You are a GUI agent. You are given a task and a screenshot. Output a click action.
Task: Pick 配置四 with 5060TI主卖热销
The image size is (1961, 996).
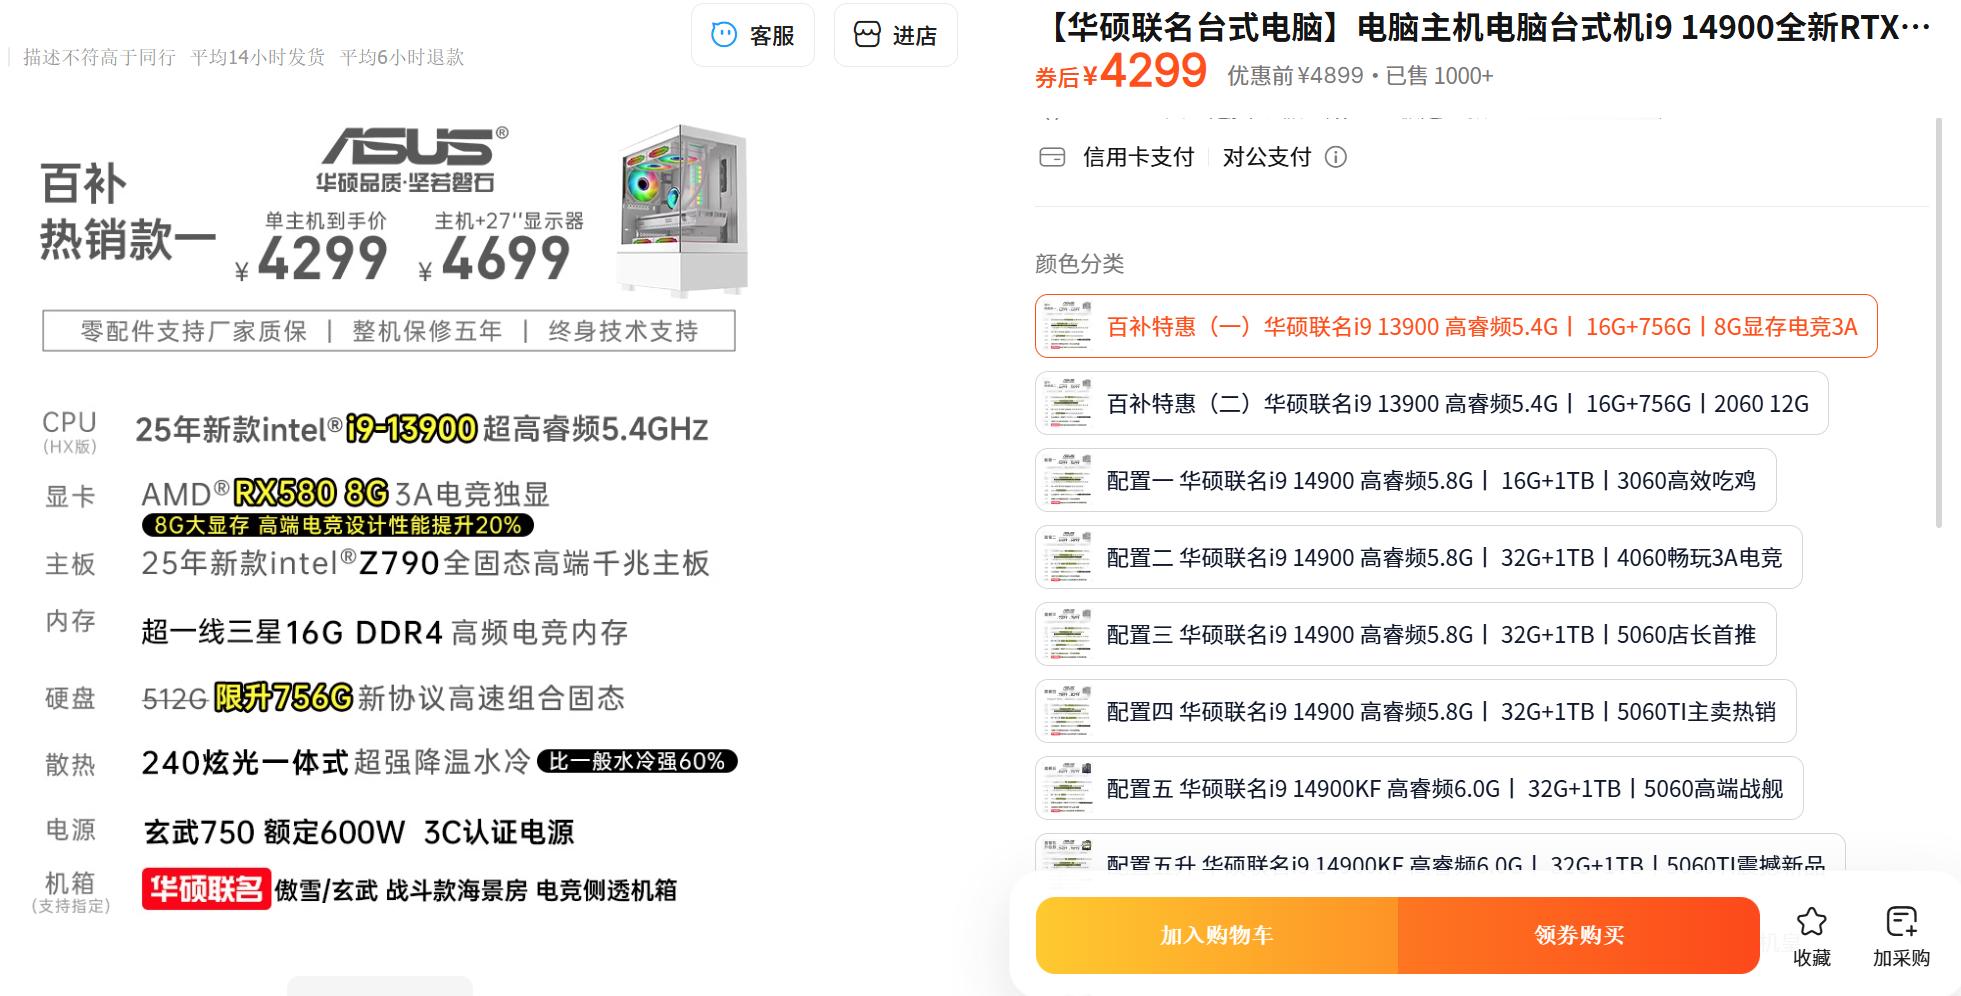point(1415,712)
